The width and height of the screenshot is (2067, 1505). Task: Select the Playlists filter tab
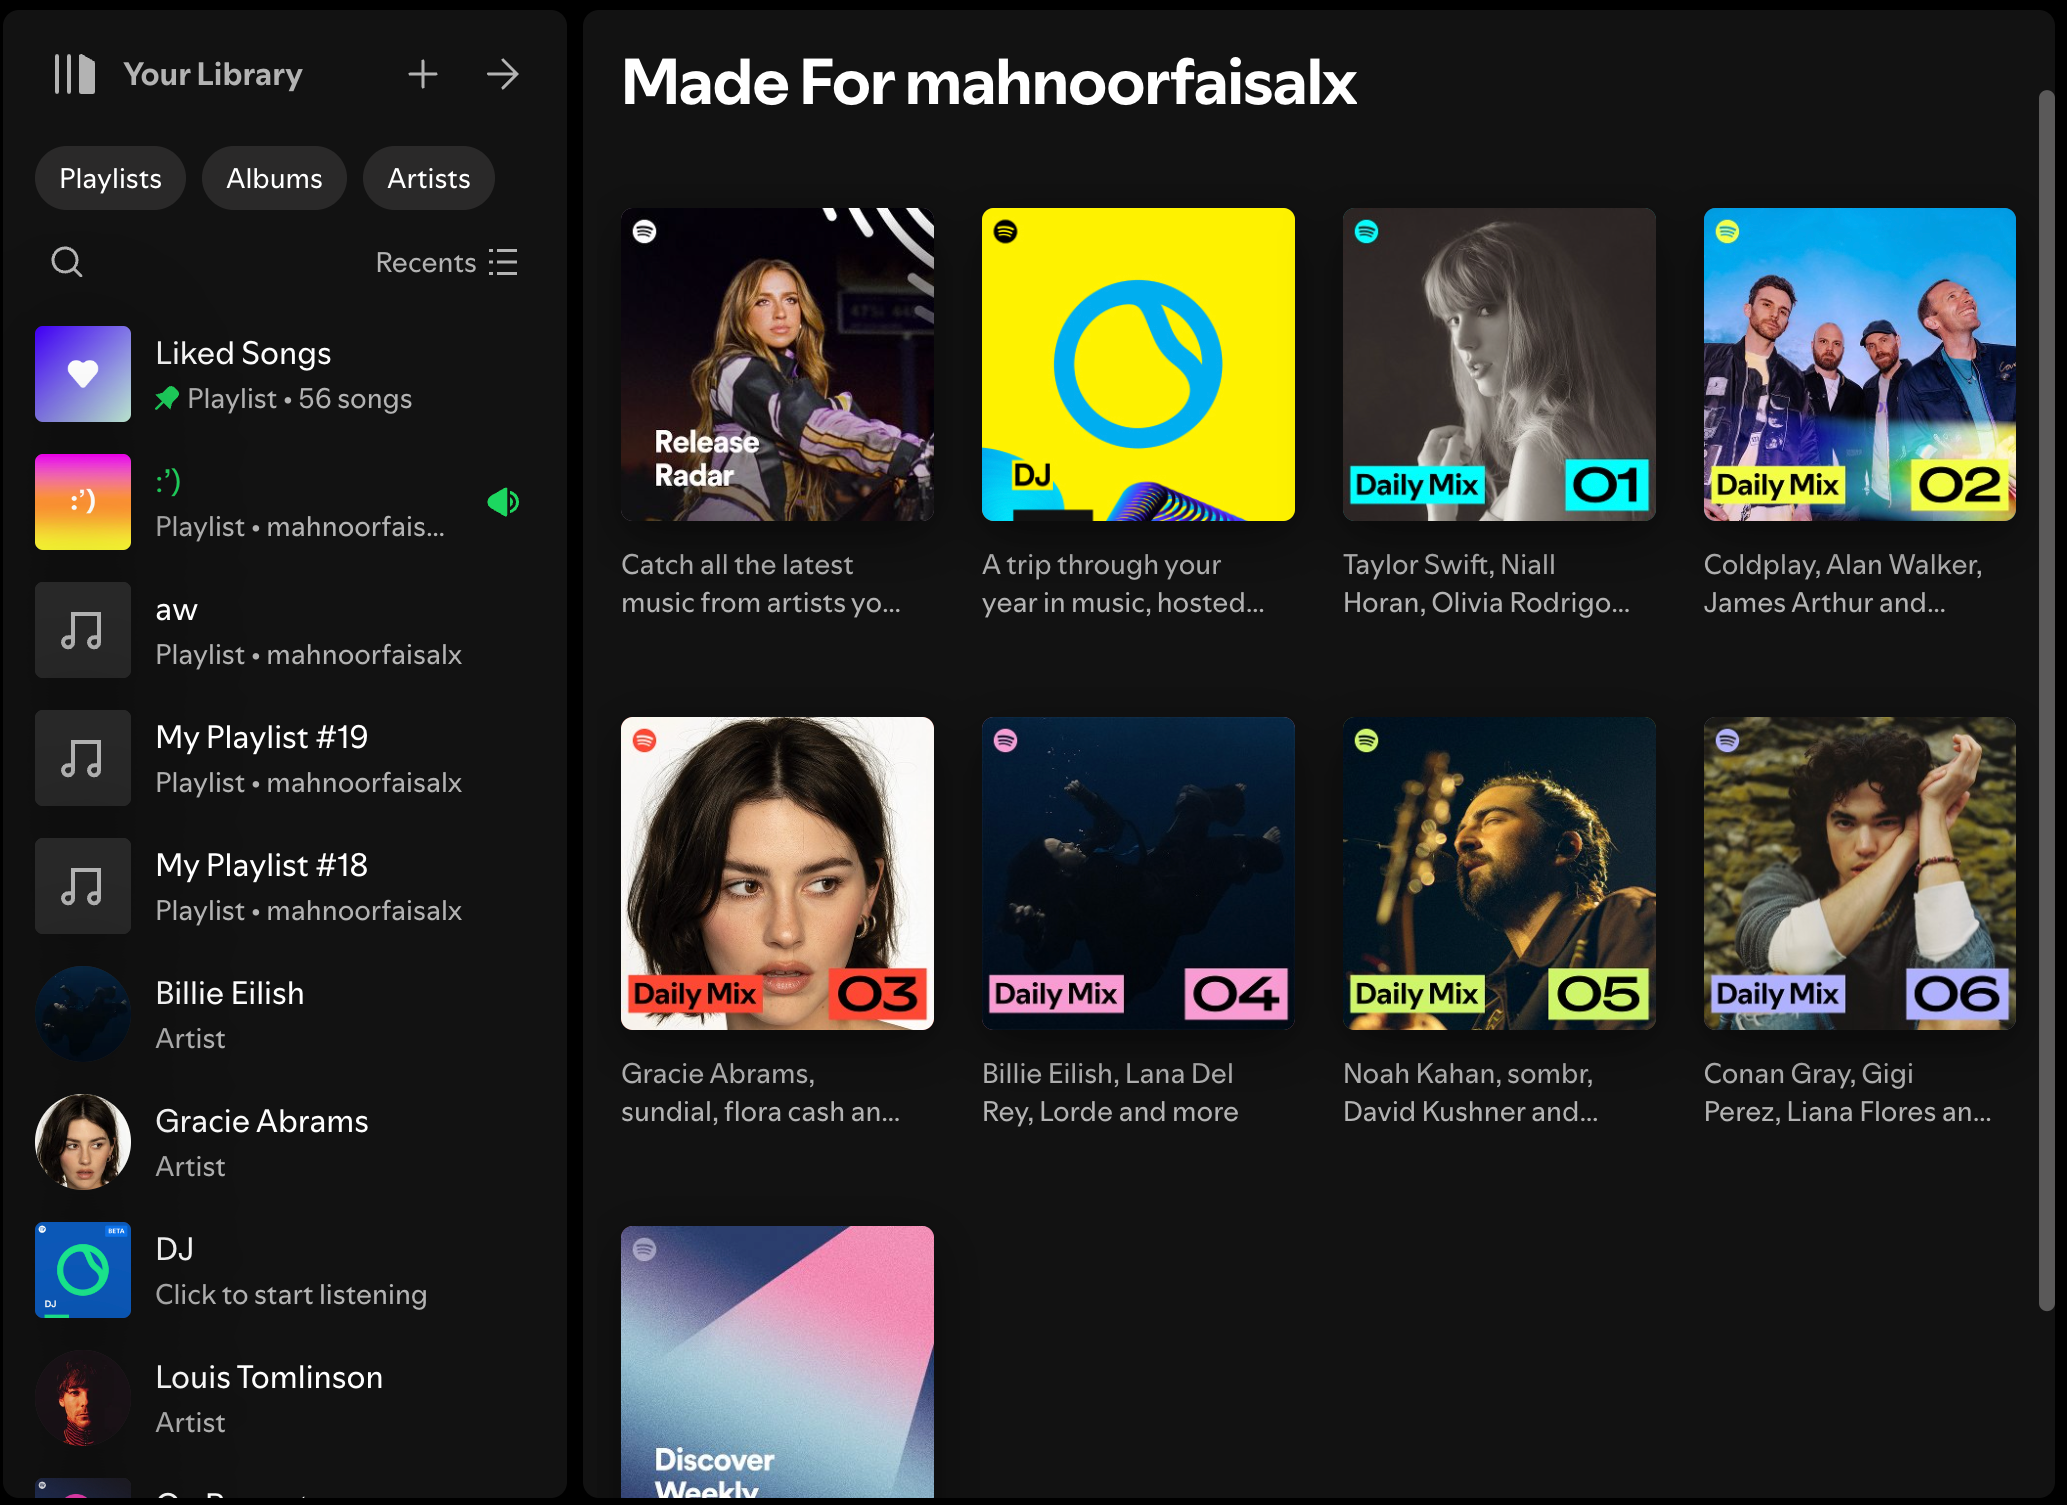coord(111,178)
